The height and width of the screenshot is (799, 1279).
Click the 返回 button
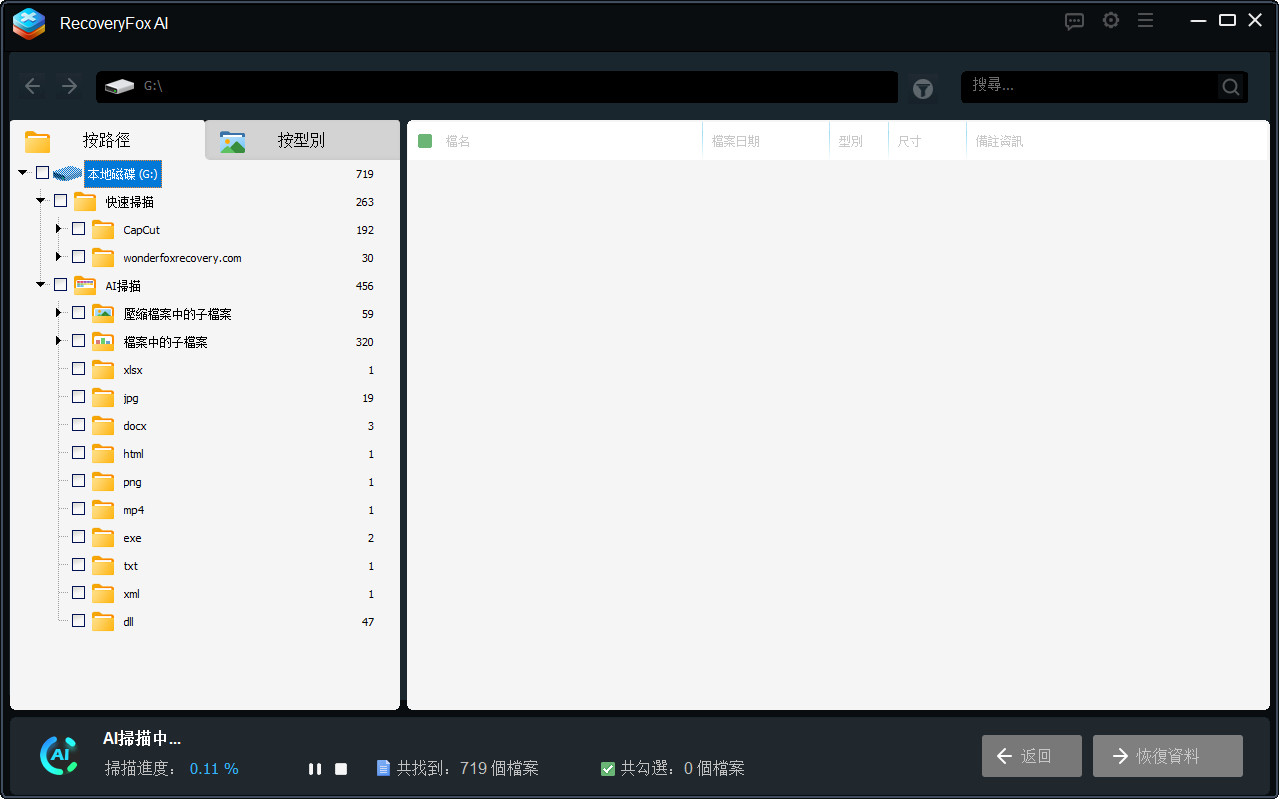(1031, 755)
